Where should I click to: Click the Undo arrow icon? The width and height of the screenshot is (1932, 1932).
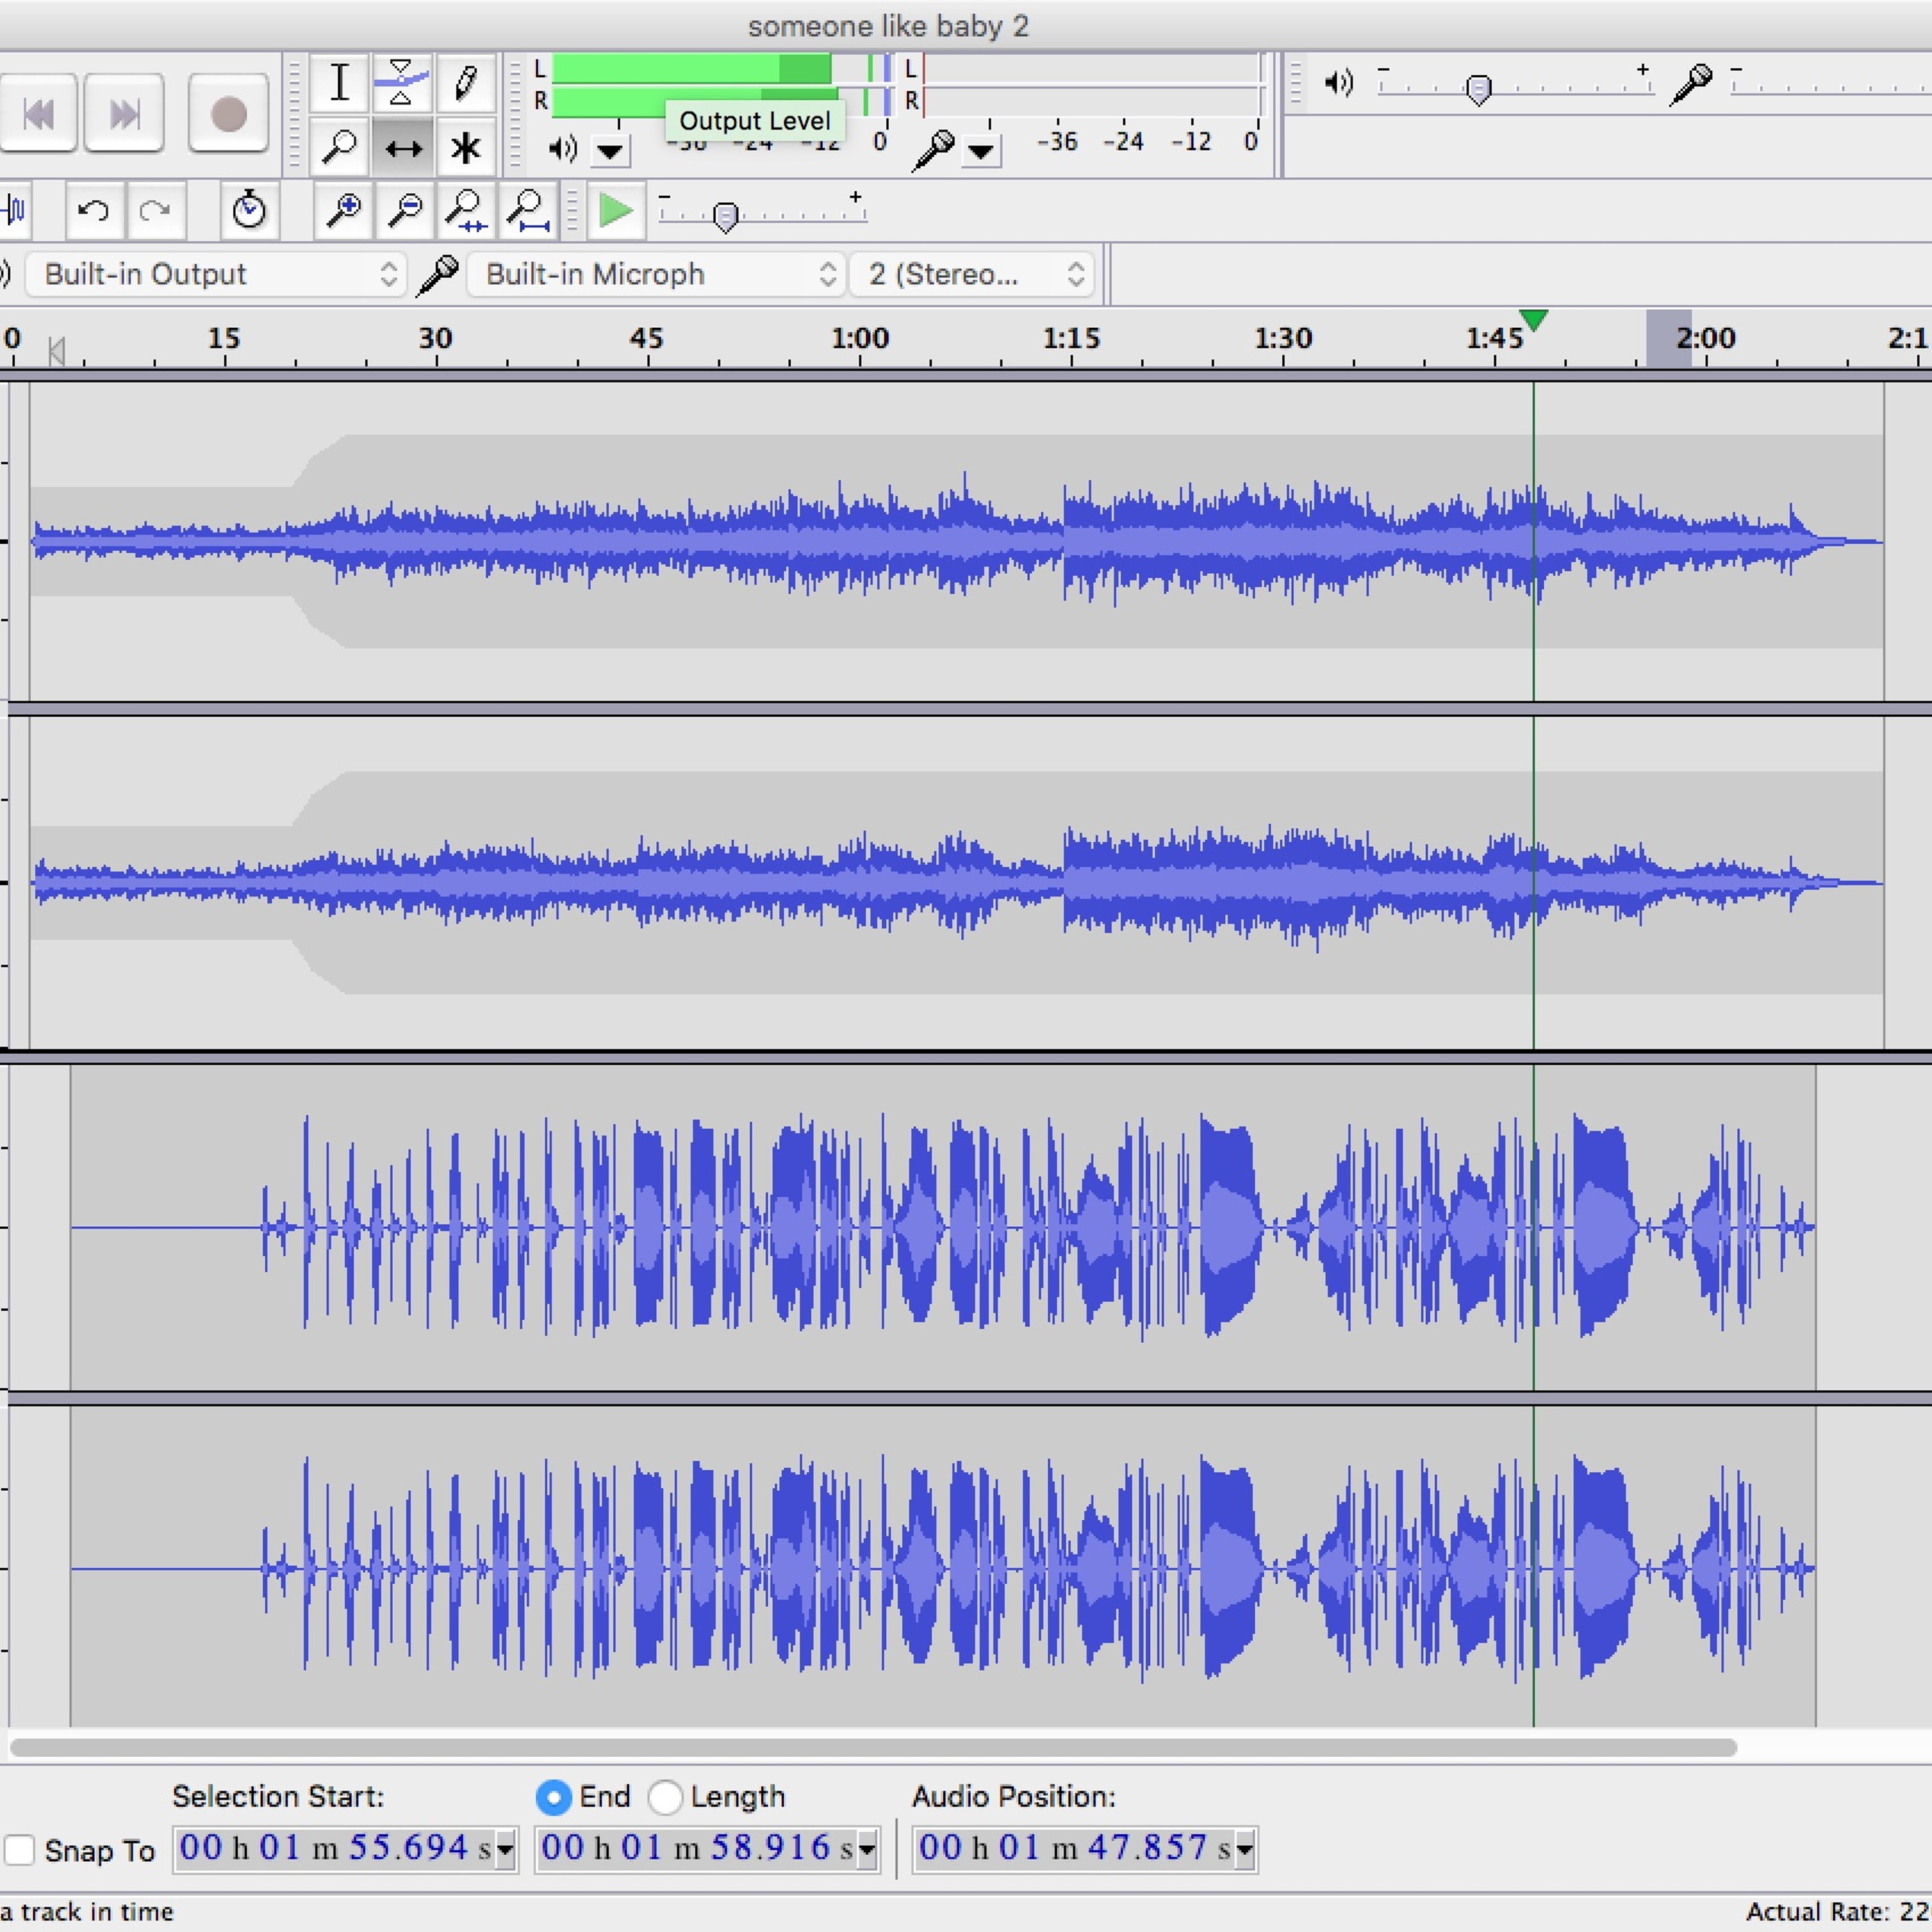(94, 211)
